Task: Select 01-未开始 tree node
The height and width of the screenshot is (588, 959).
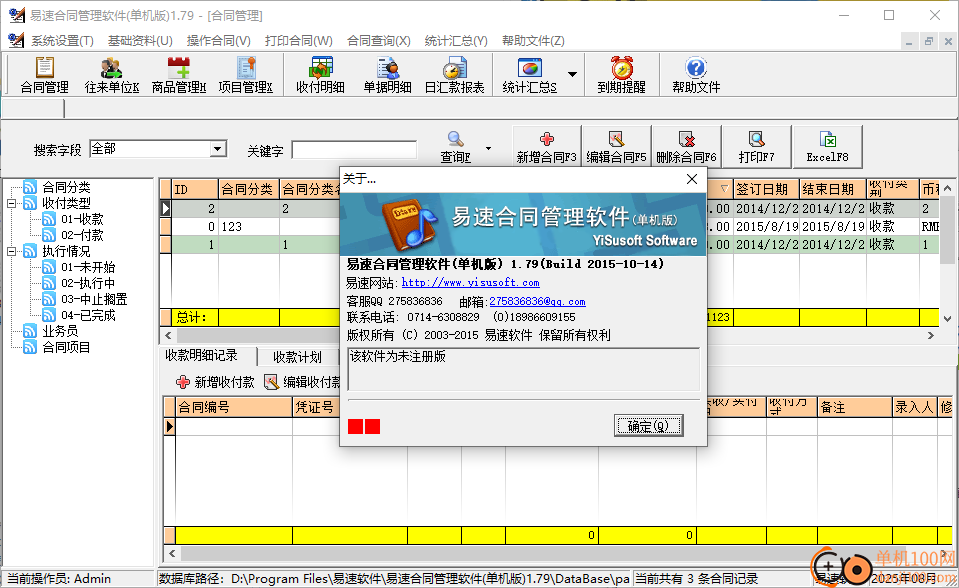Action: click(87, 267)
